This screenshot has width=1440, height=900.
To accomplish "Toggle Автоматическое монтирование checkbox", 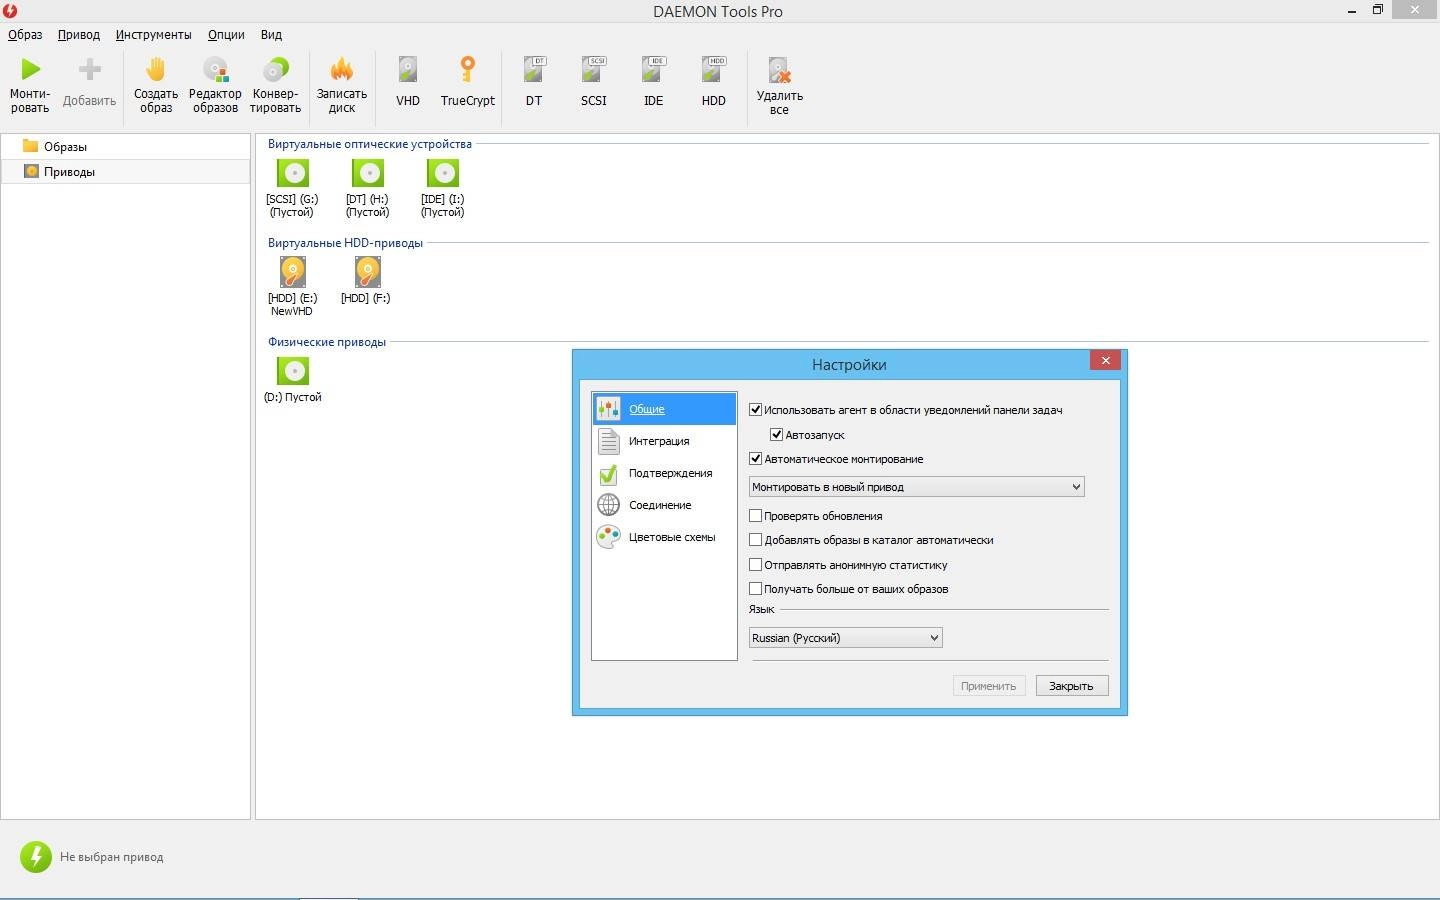I will click(756, 459).
